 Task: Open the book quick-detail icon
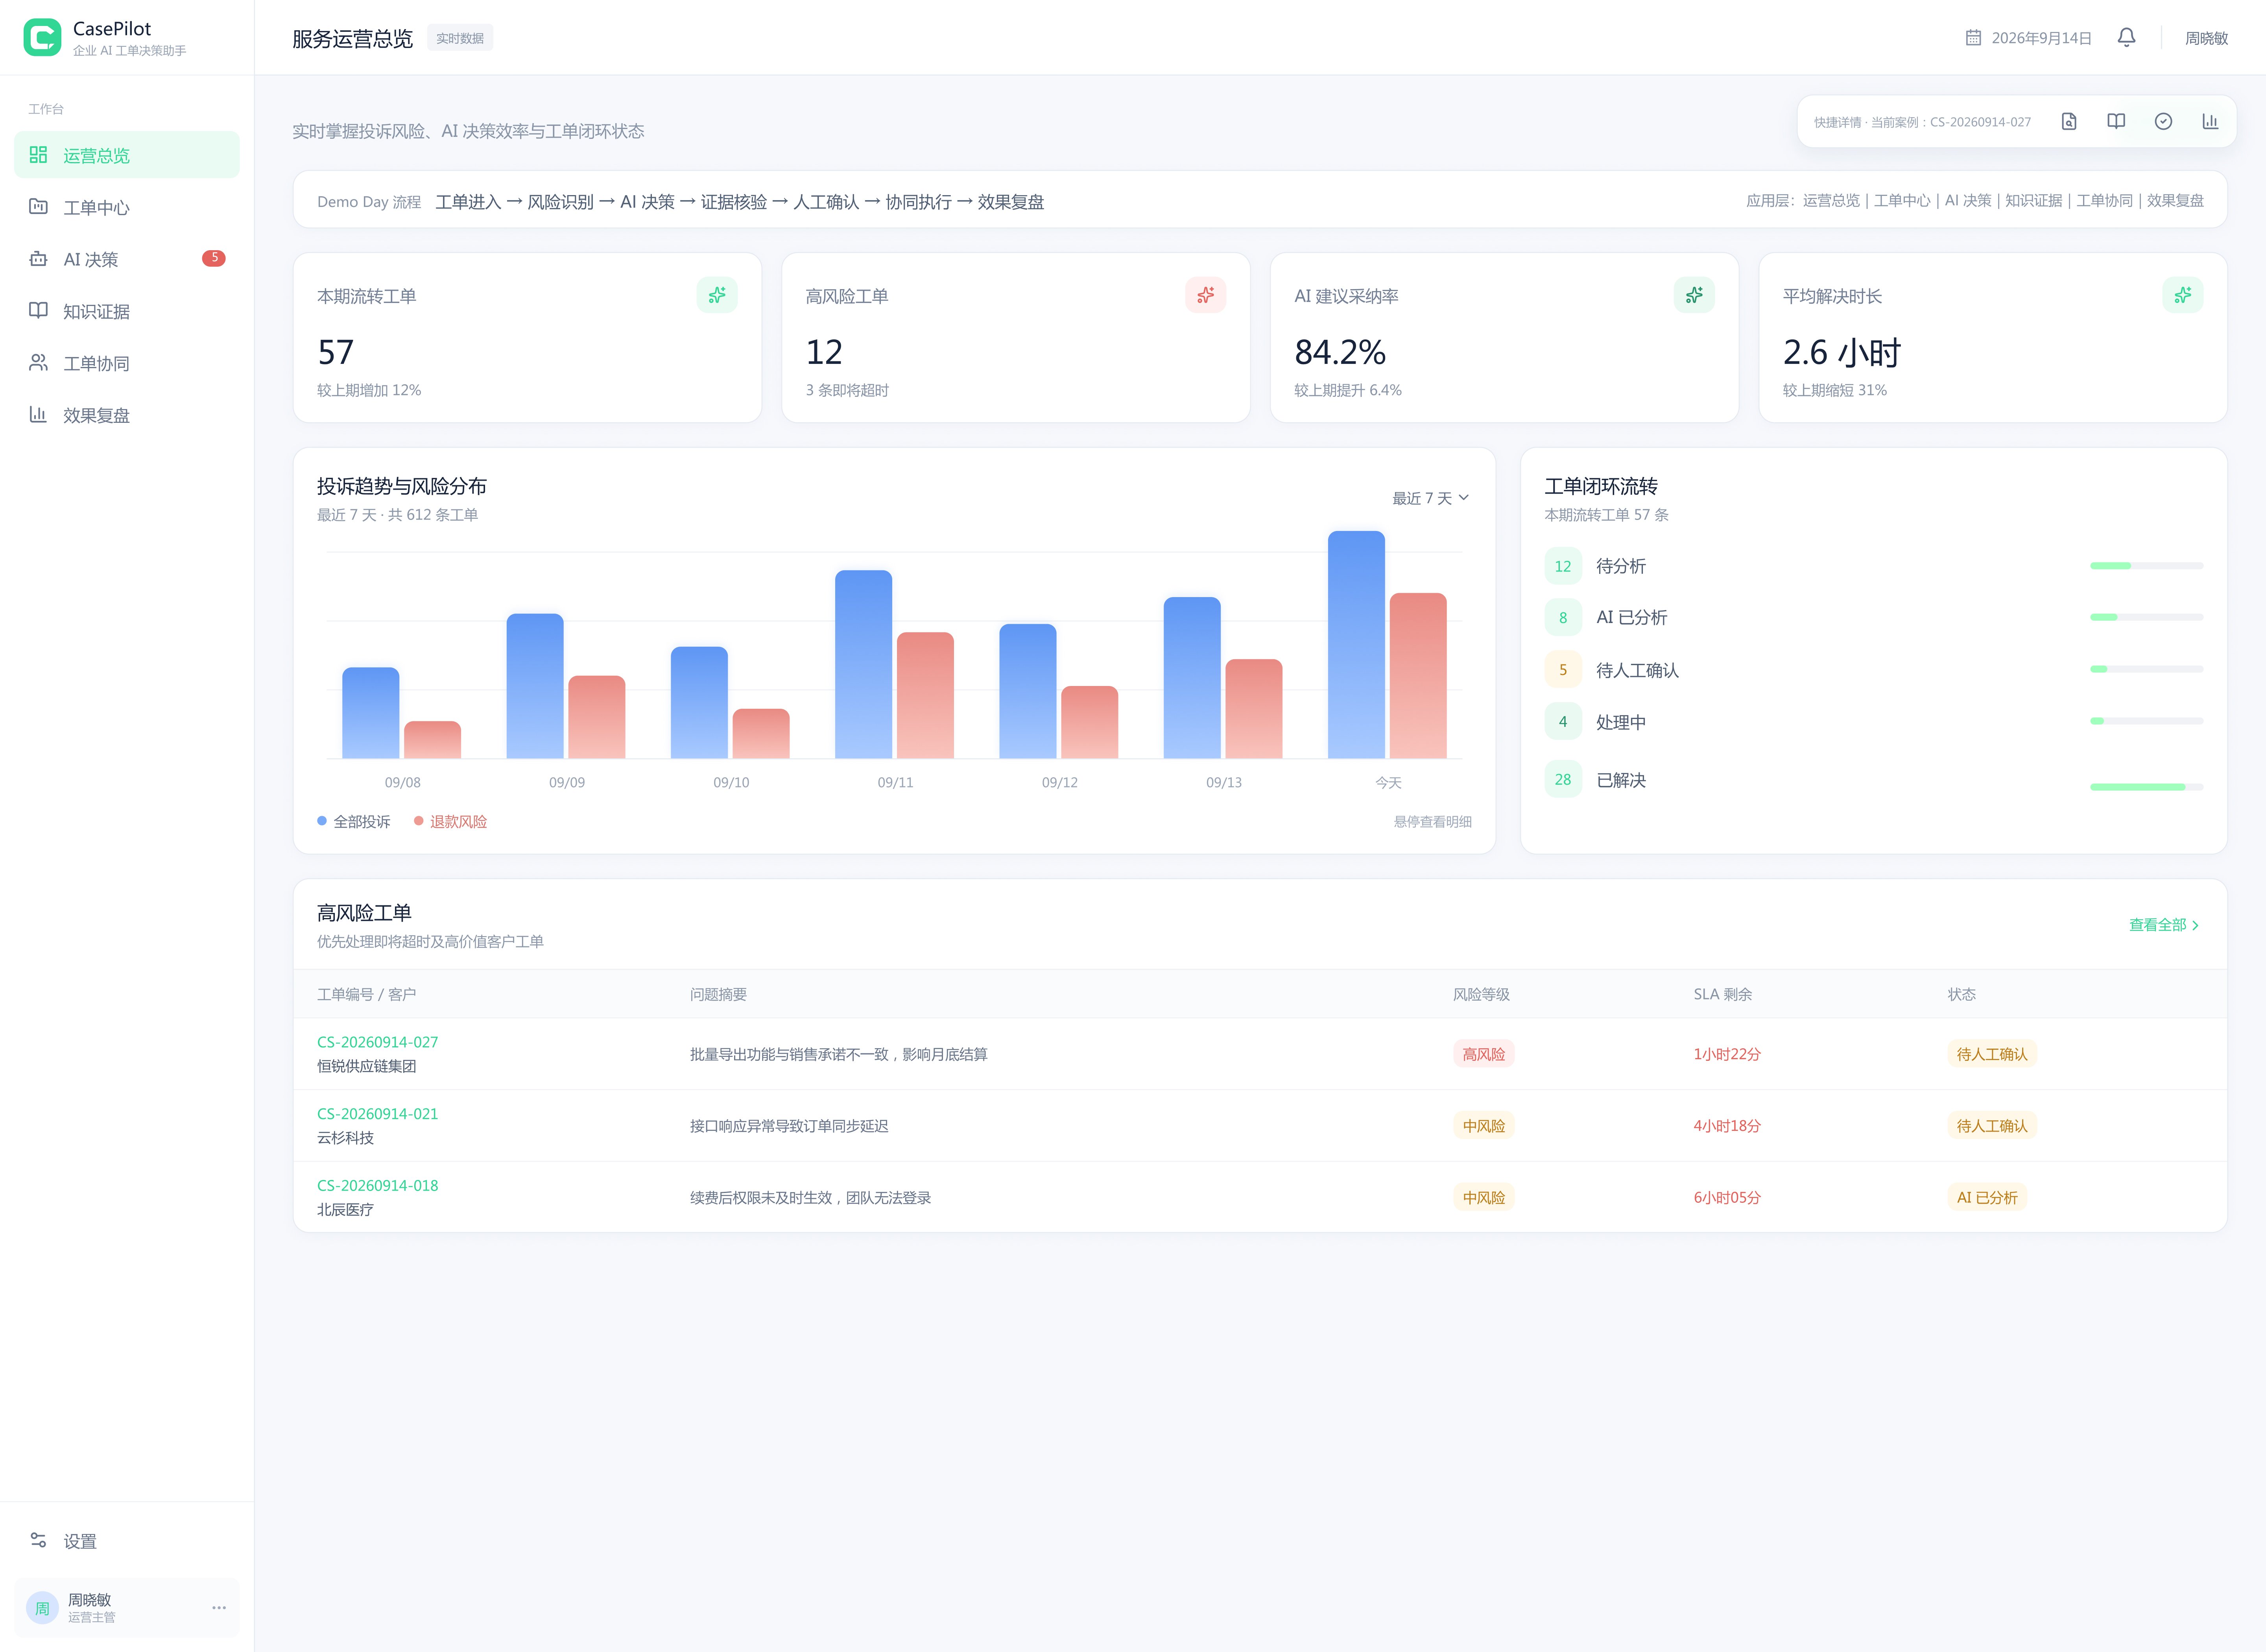tap(2116, 121)
